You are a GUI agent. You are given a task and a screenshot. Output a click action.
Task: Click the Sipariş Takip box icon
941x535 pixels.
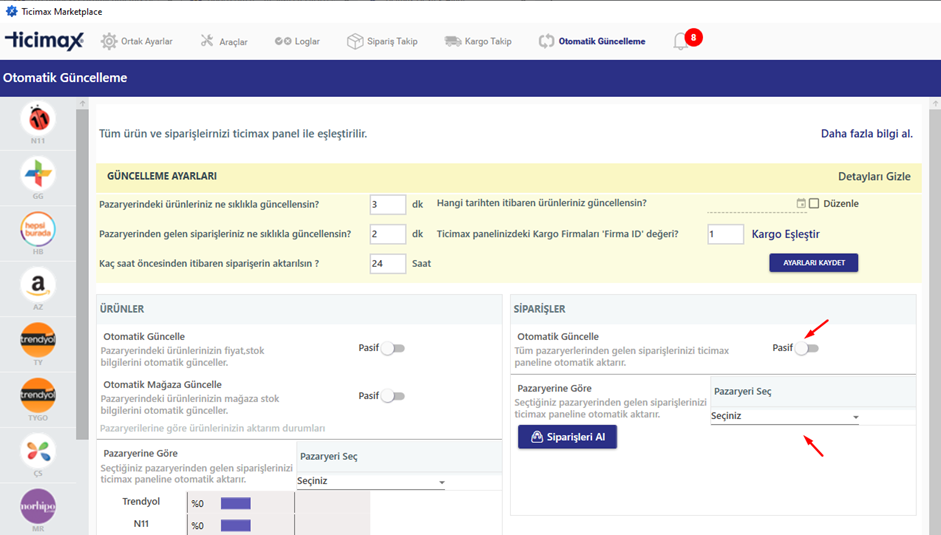coord(355,41)
